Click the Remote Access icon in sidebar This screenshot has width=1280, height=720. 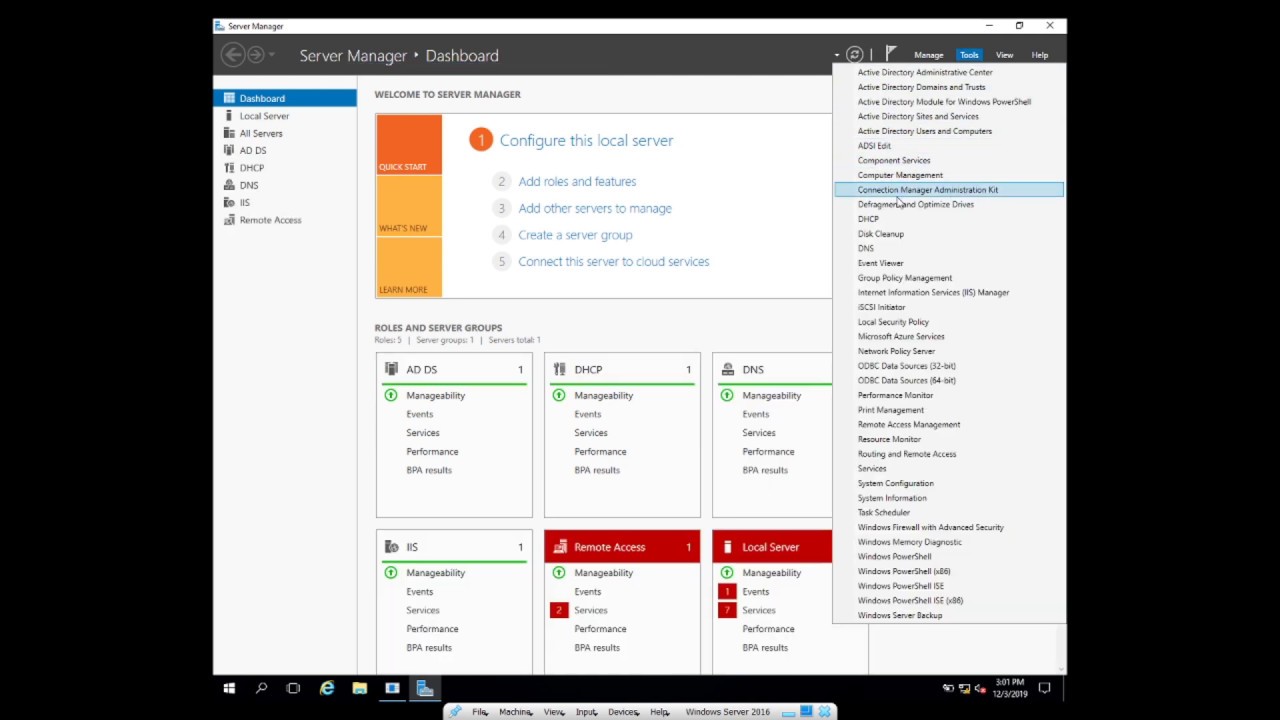click(229, 220)
